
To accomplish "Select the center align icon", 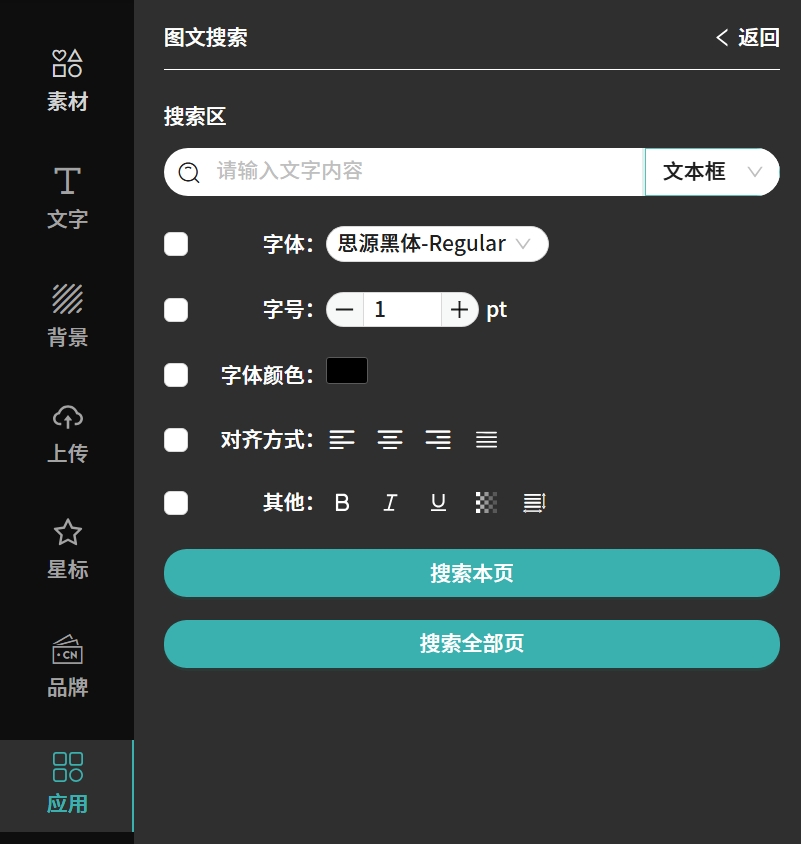I will pos(390,440).
